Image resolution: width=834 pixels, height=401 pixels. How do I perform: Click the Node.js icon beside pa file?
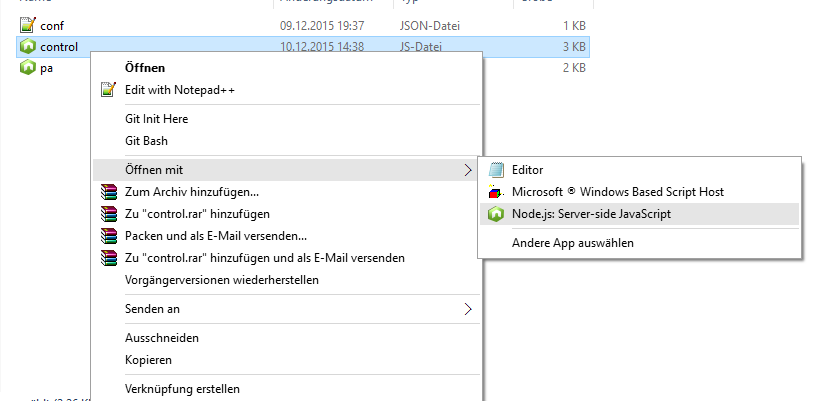(x=27, y=68)
